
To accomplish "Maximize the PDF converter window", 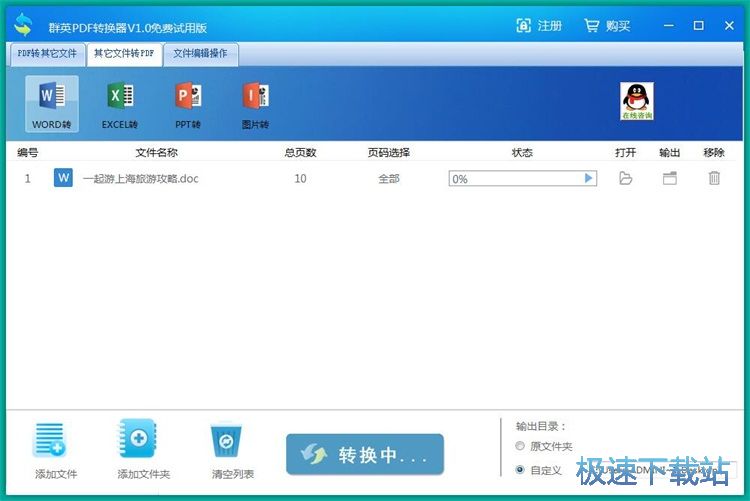I will pos(698,25).
